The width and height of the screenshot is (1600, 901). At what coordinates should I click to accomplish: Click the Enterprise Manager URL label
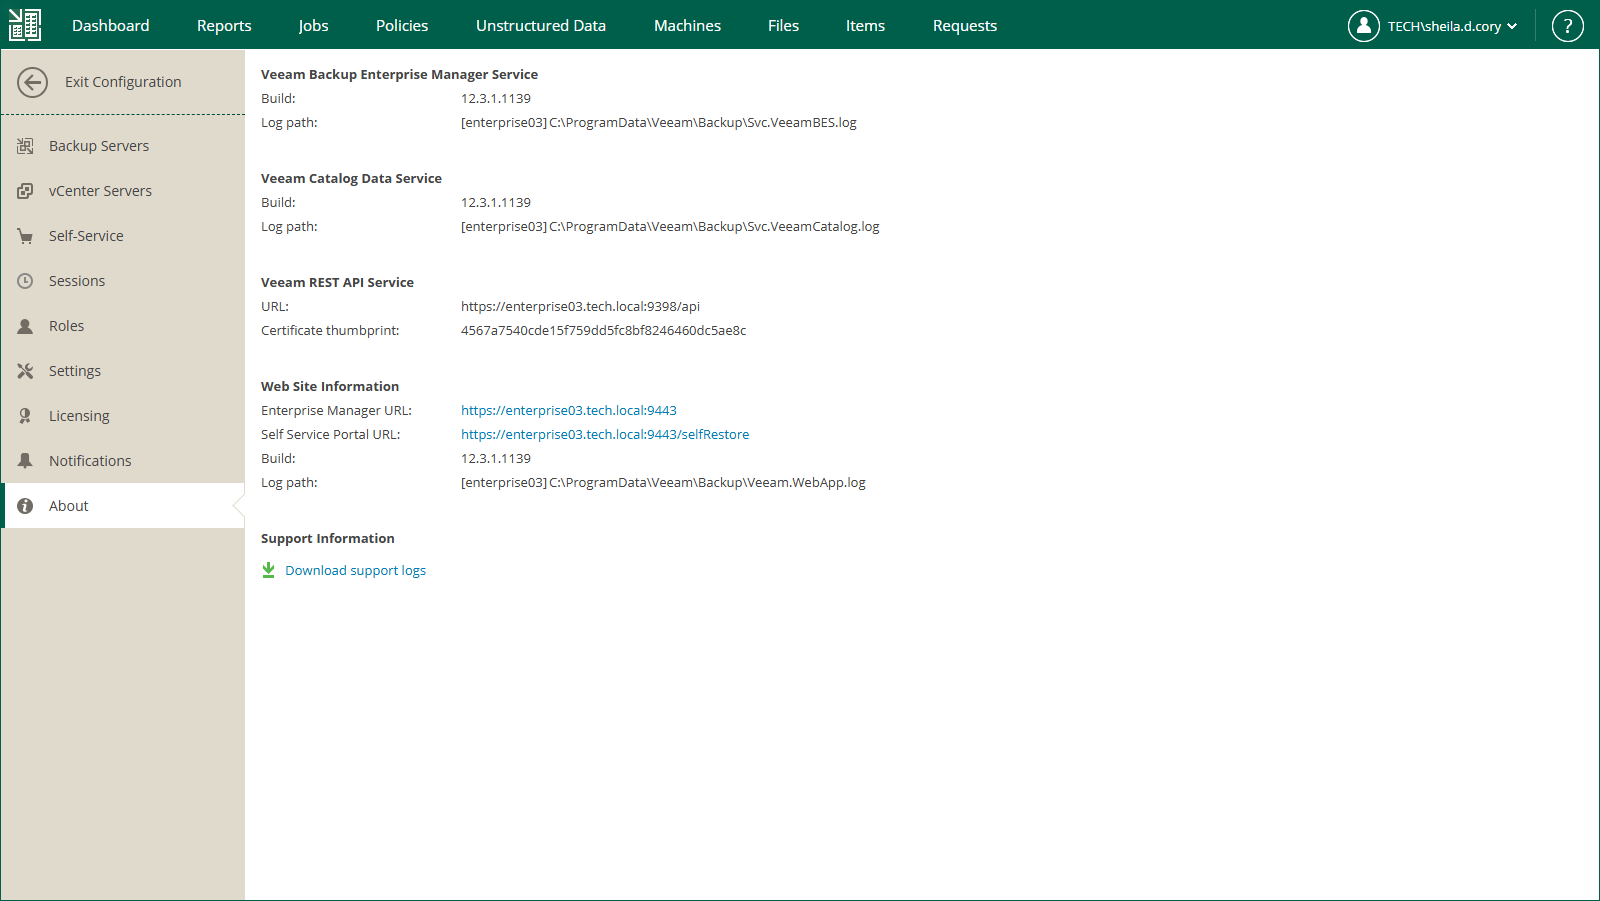point(336,411)
